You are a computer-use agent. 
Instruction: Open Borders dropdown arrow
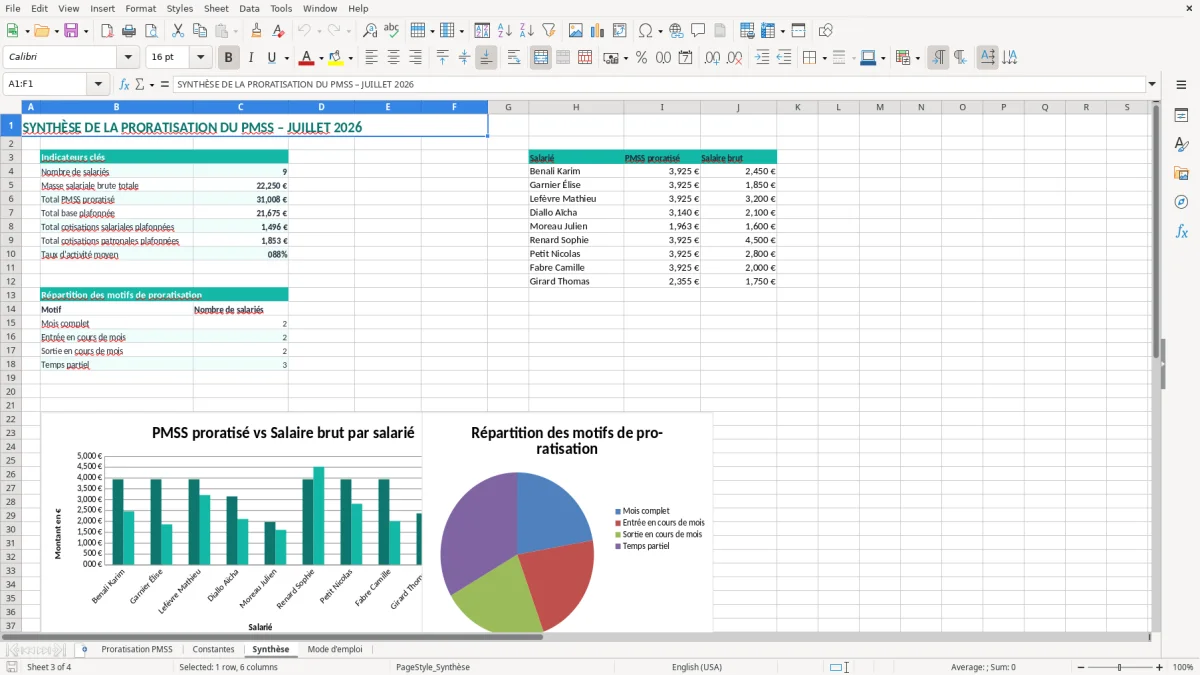click(824, 58)
